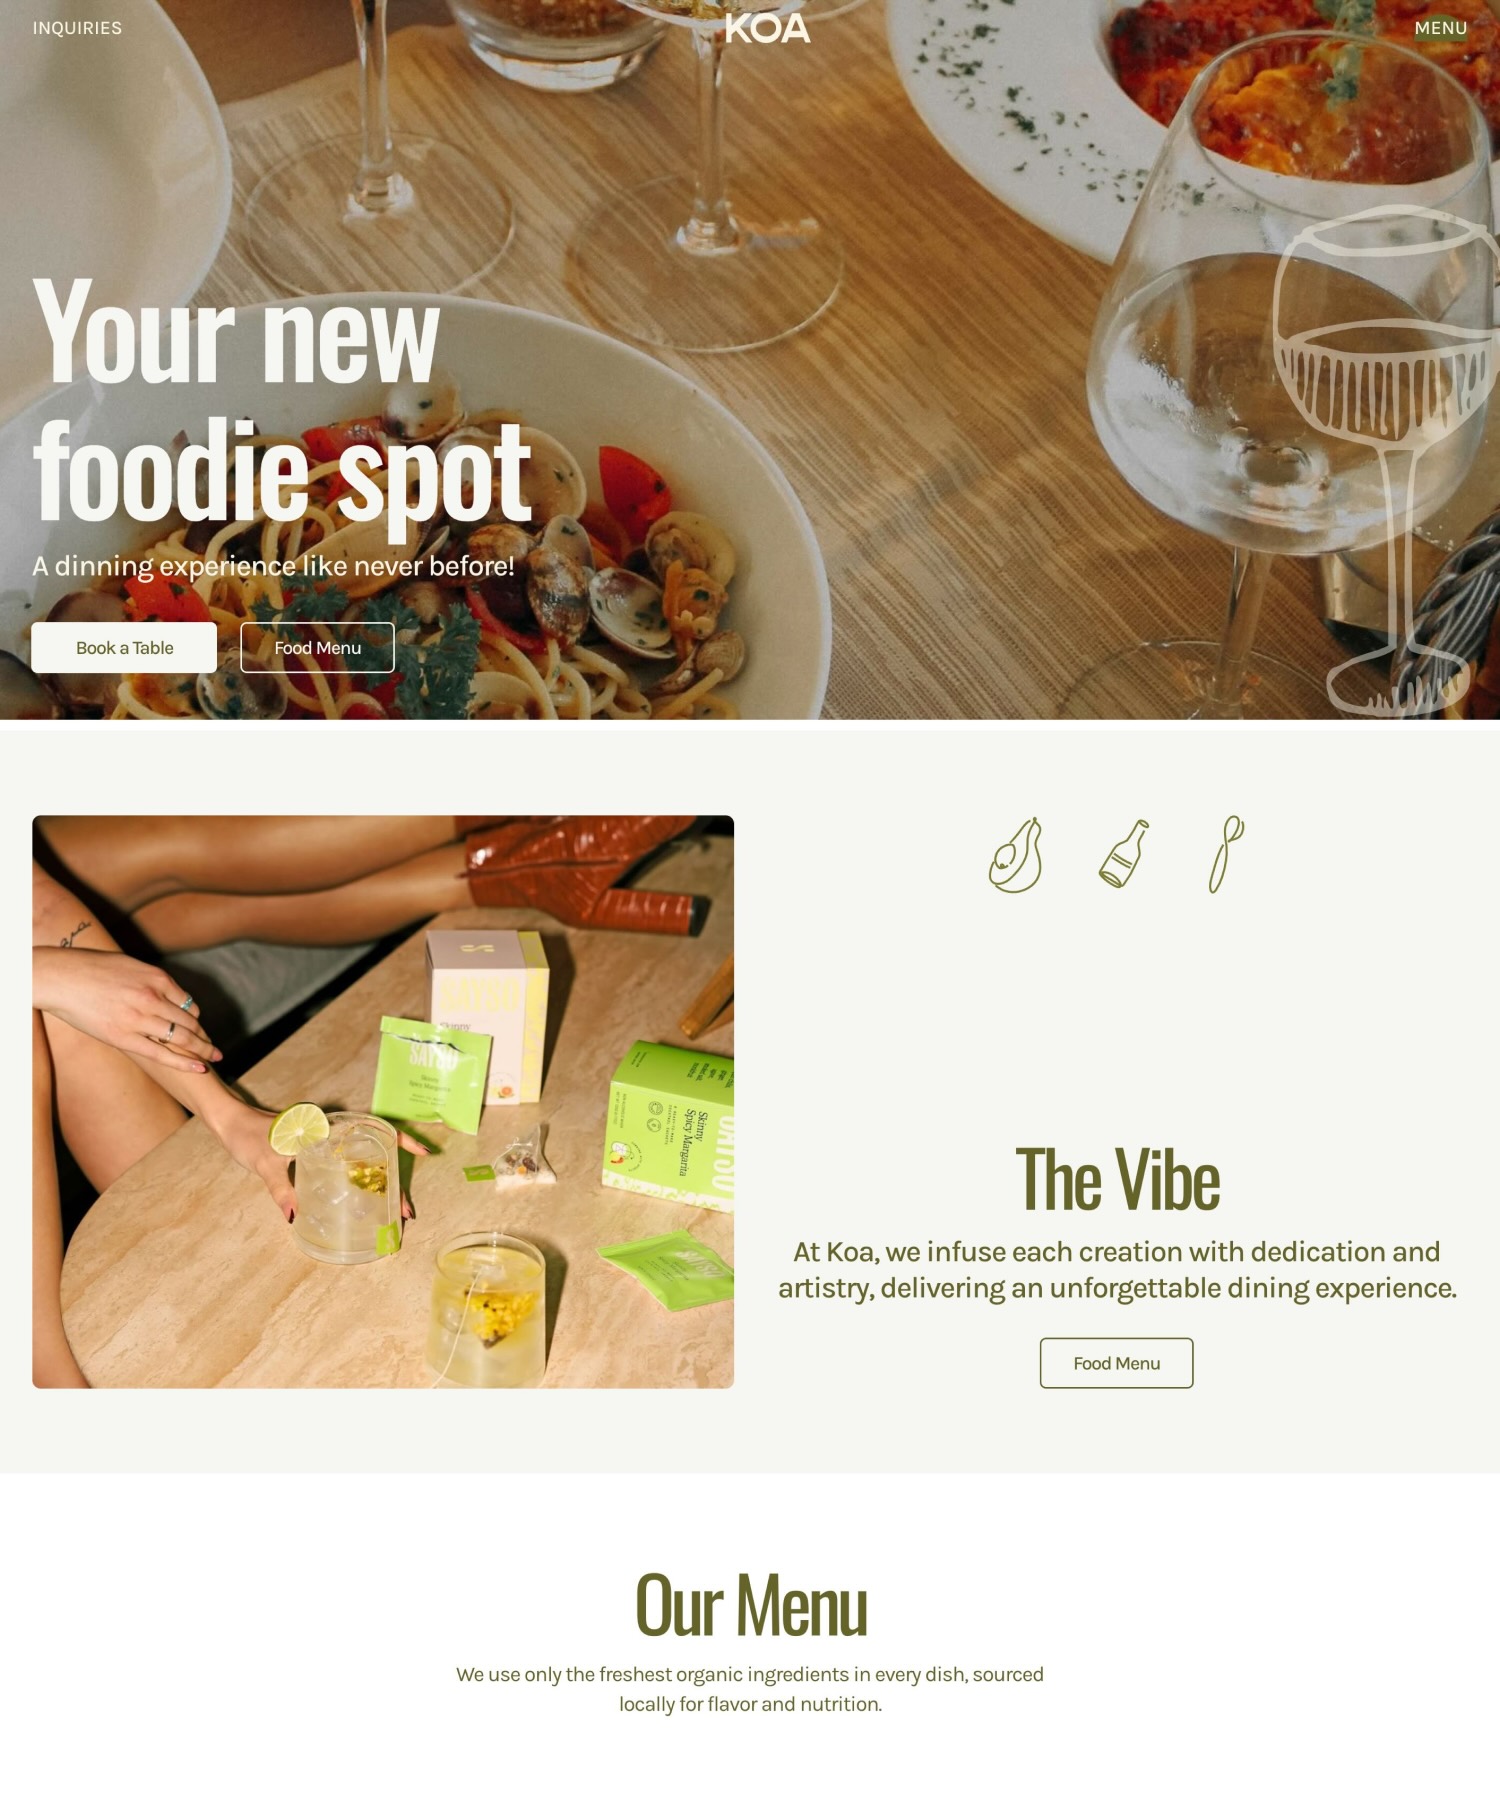1500x1800 pixels.
Task: Click the spoon line icon
Action: (1226, 854)
